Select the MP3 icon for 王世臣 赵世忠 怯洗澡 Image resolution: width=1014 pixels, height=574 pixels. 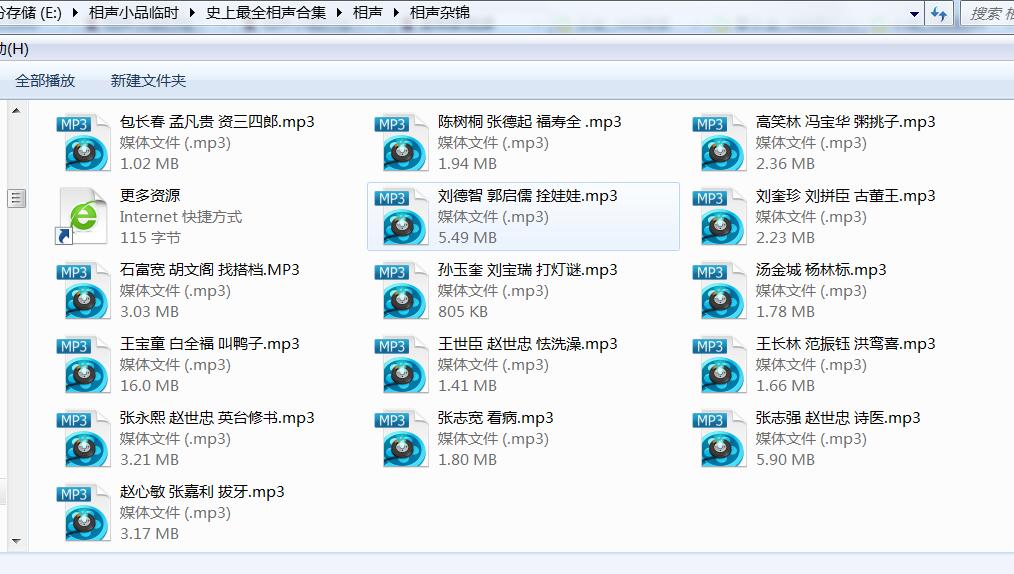[401, 365]
